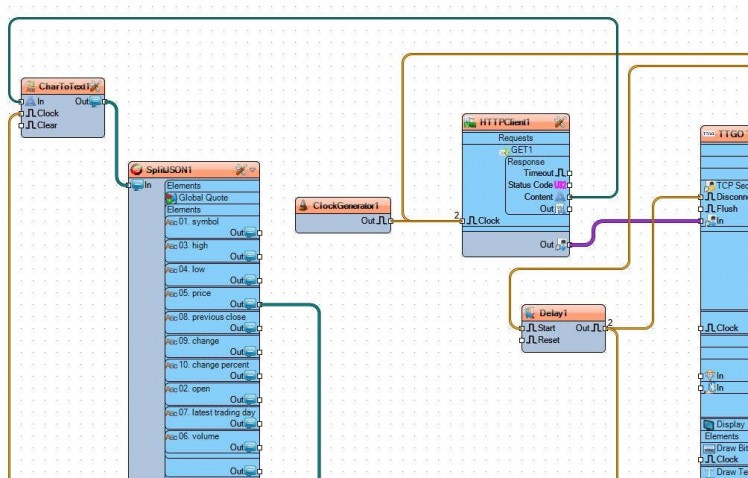Click the Delay1 Start pin
This screenshot has width=748, height=478.
[x=522, y=328]
